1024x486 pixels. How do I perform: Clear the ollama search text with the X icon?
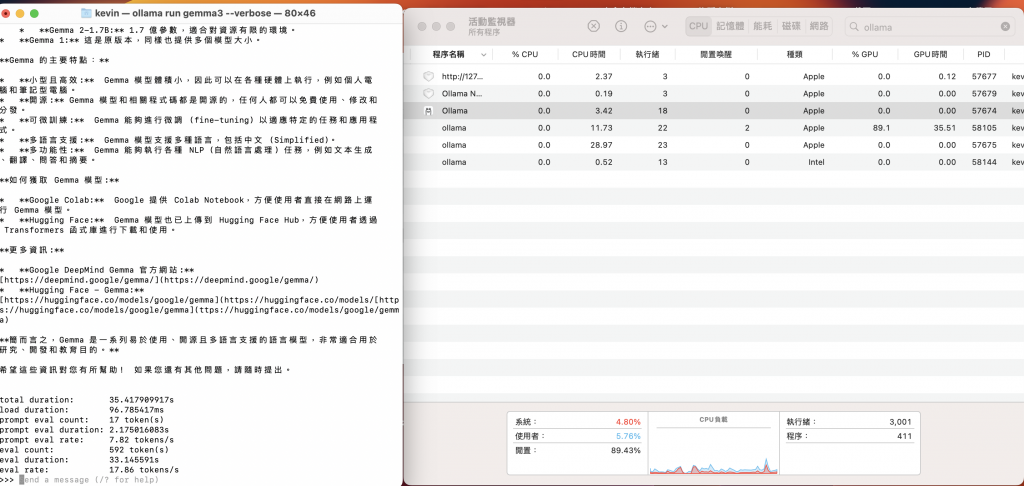pos(1005,27)
